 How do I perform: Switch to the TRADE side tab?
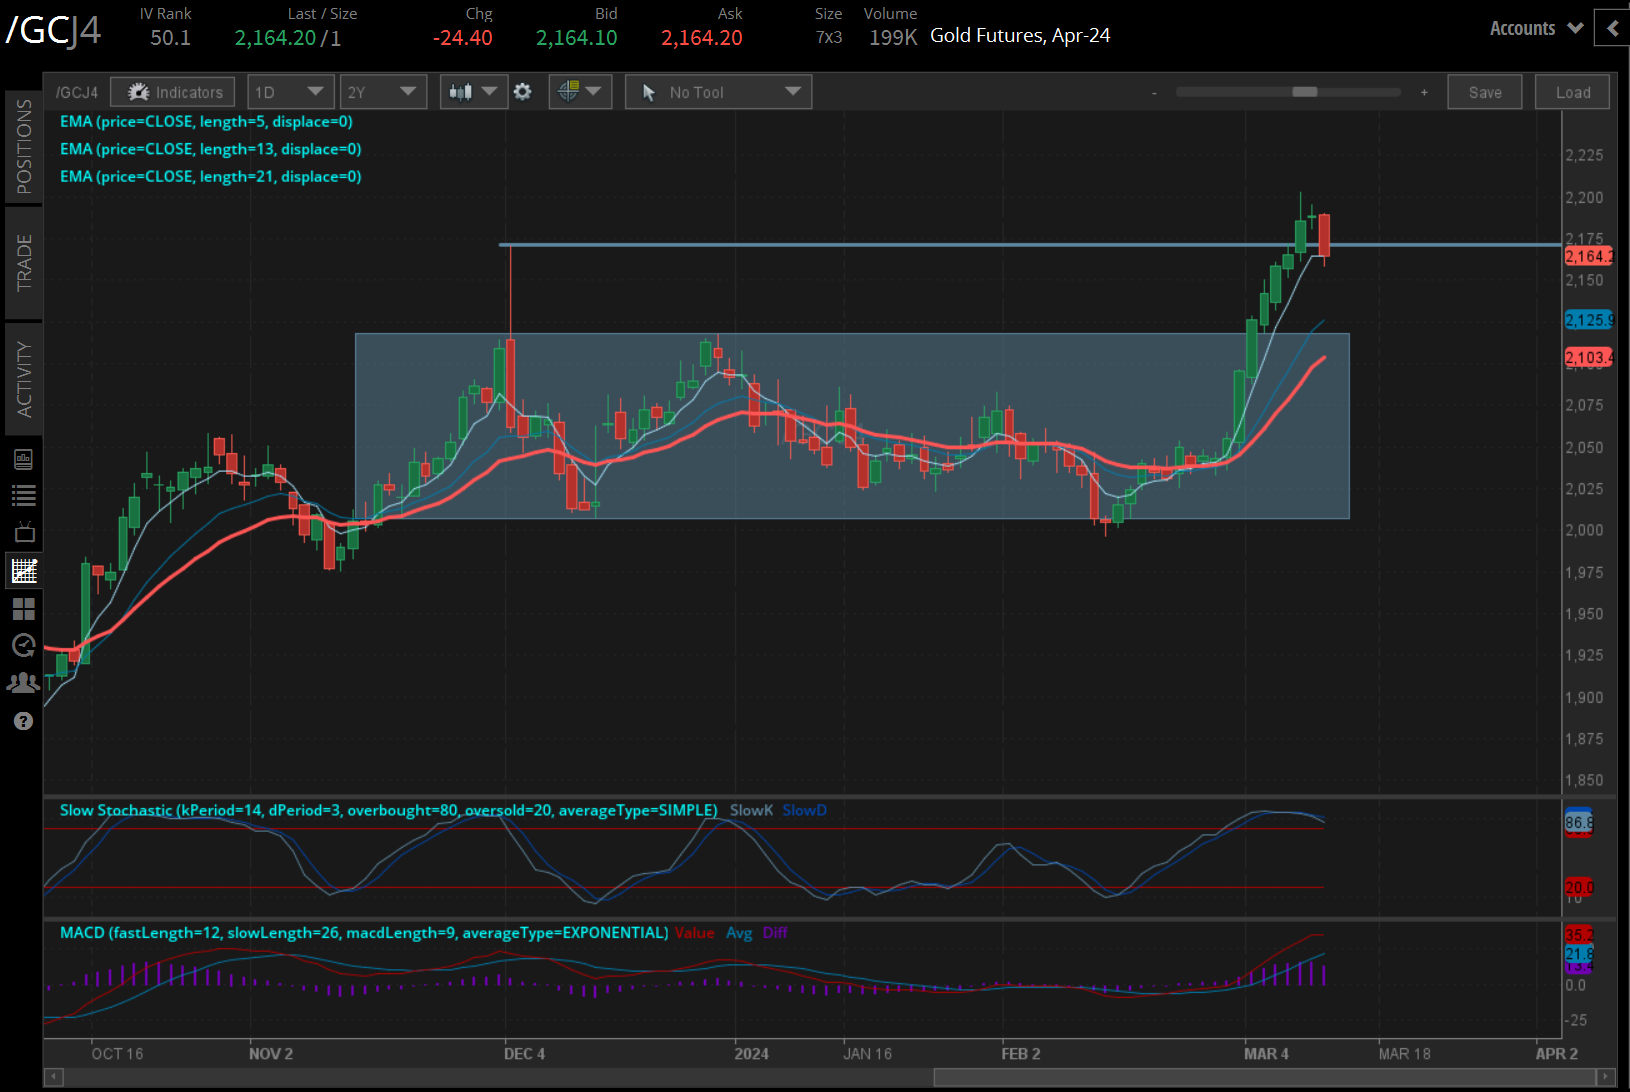tap(24, 263)
